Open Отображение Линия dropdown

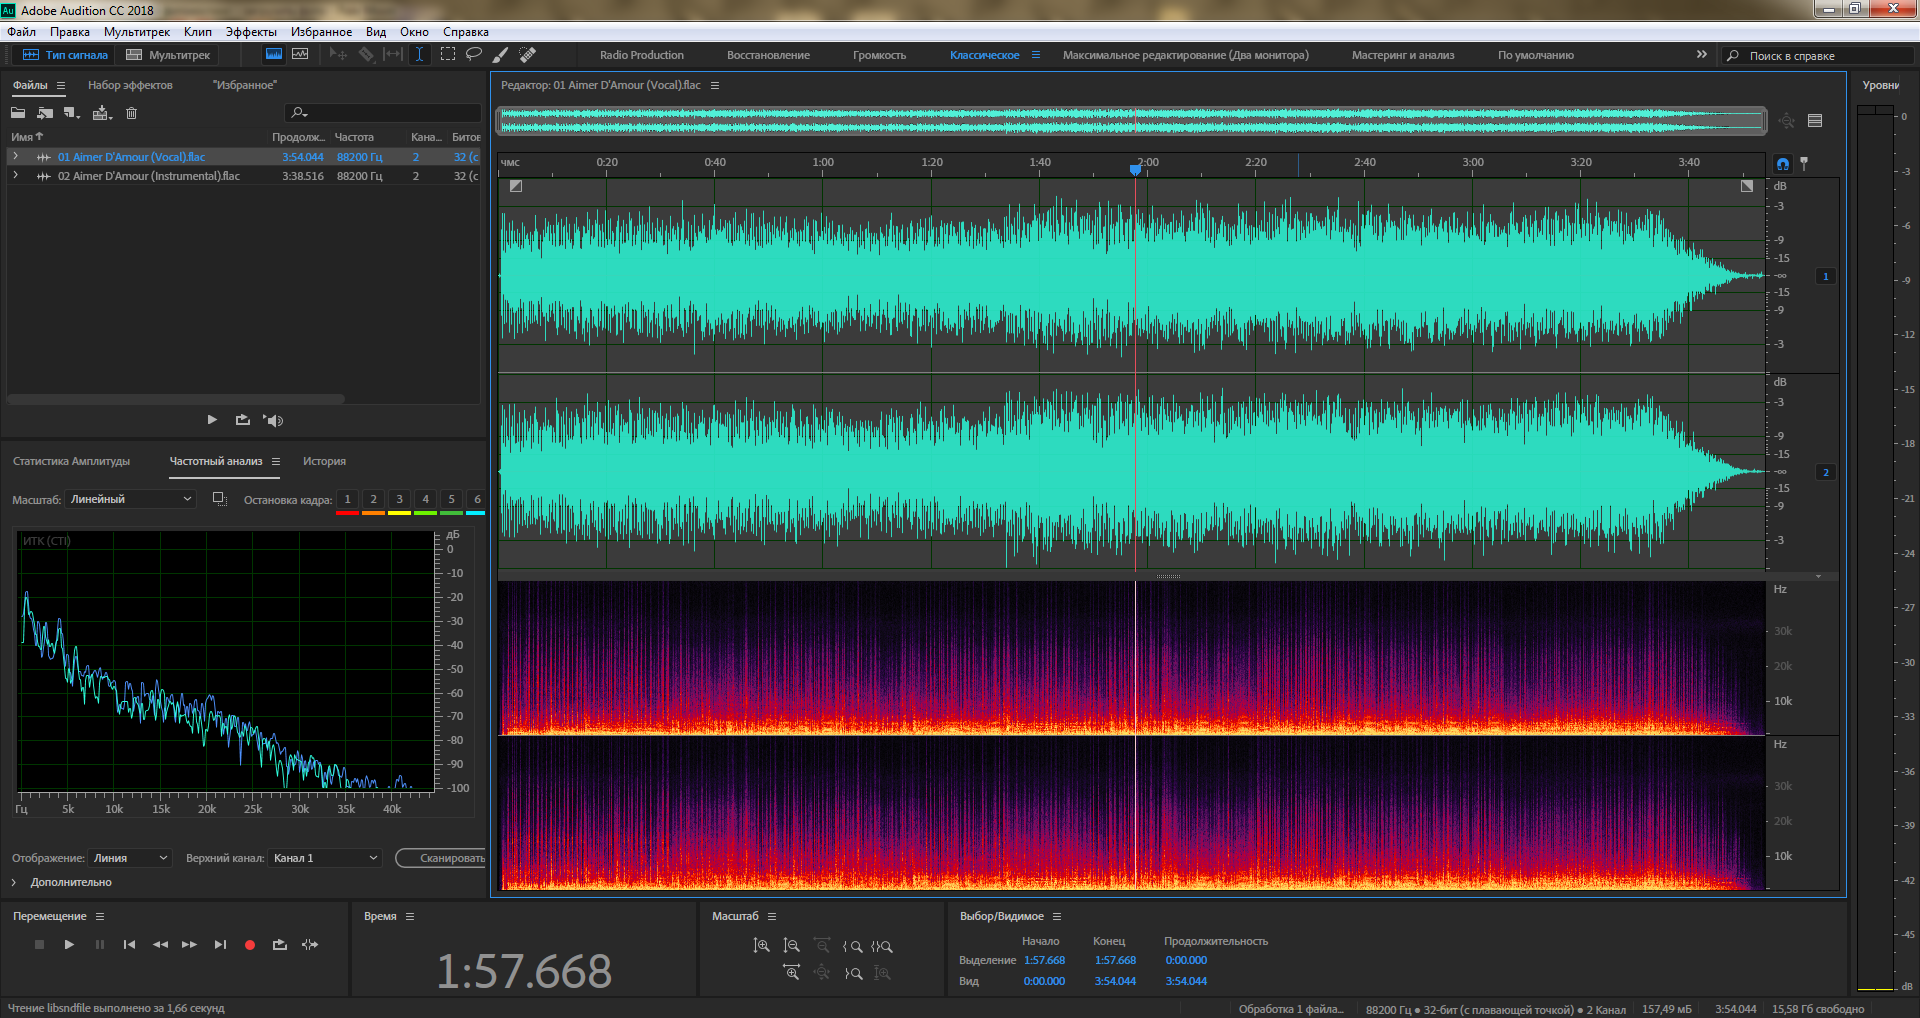[130, 858]
